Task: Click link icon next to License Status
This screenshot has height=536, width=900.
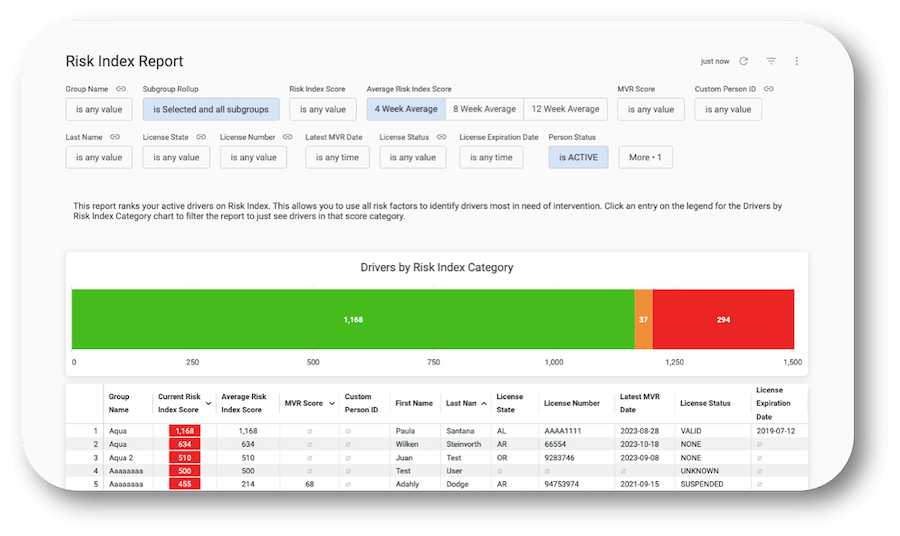Action: (x=441, y=137)
